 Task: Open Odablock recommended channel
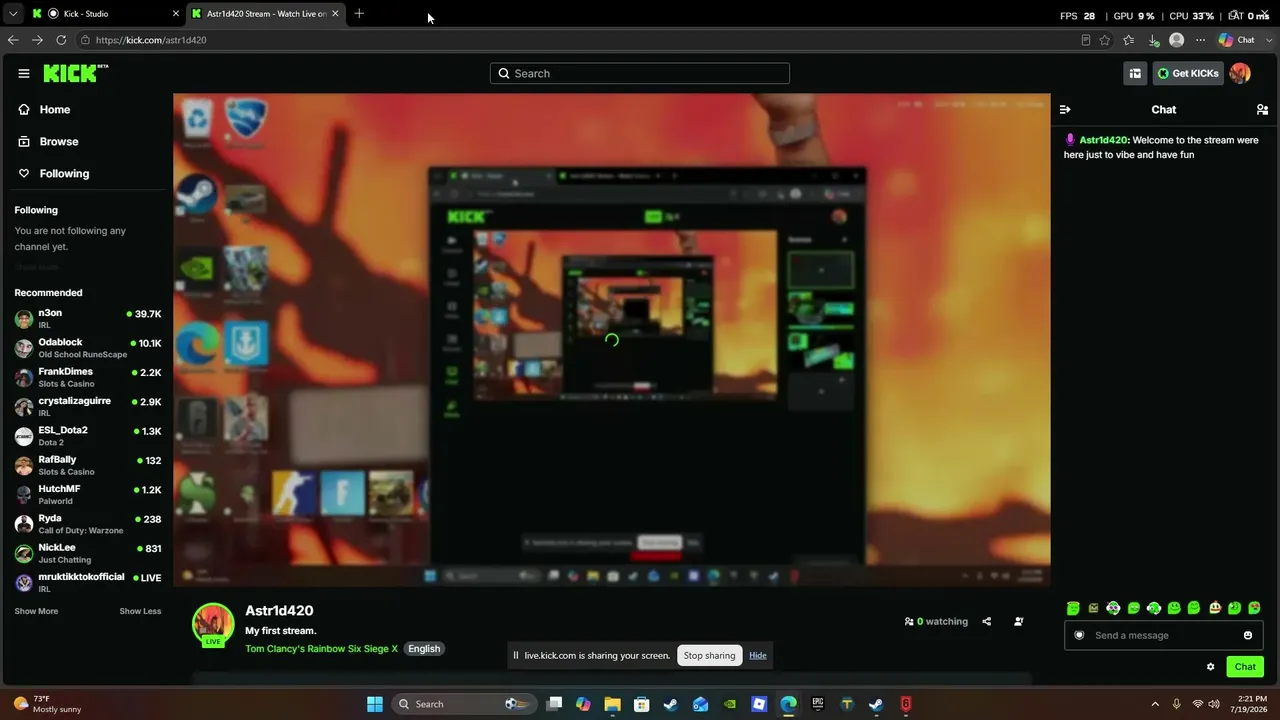pyautogui.click(x=88, y=348)
